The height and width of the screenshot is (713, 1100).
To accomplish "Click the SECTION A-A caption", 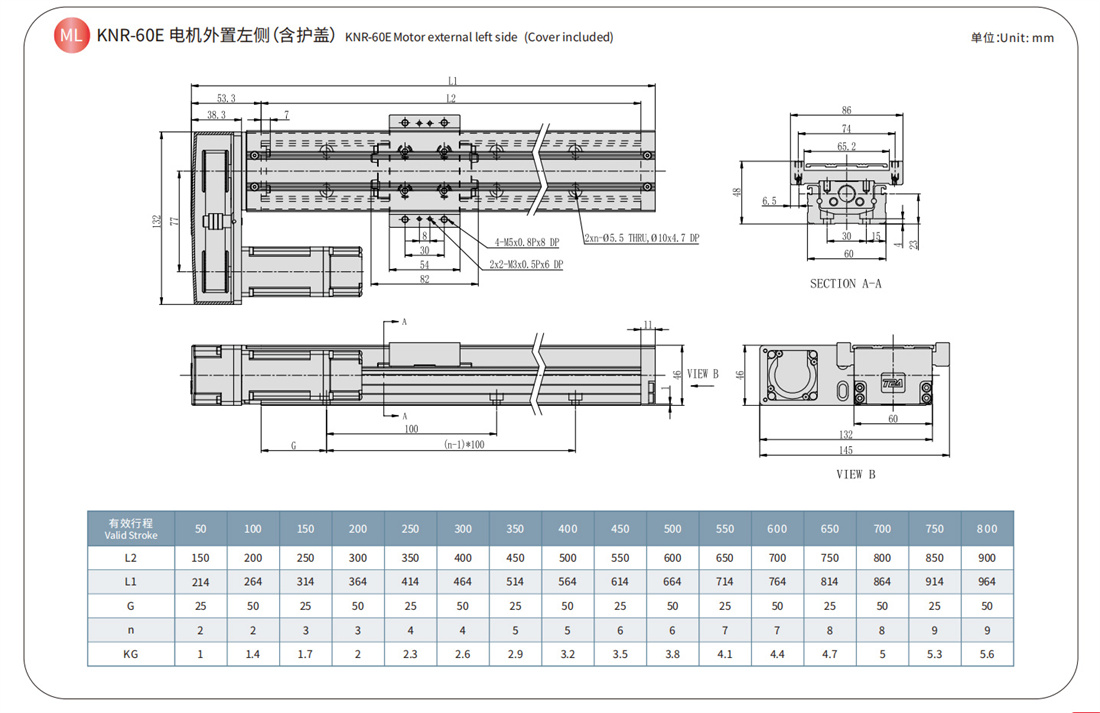I will pyautogui.click(x=845, y=284).
